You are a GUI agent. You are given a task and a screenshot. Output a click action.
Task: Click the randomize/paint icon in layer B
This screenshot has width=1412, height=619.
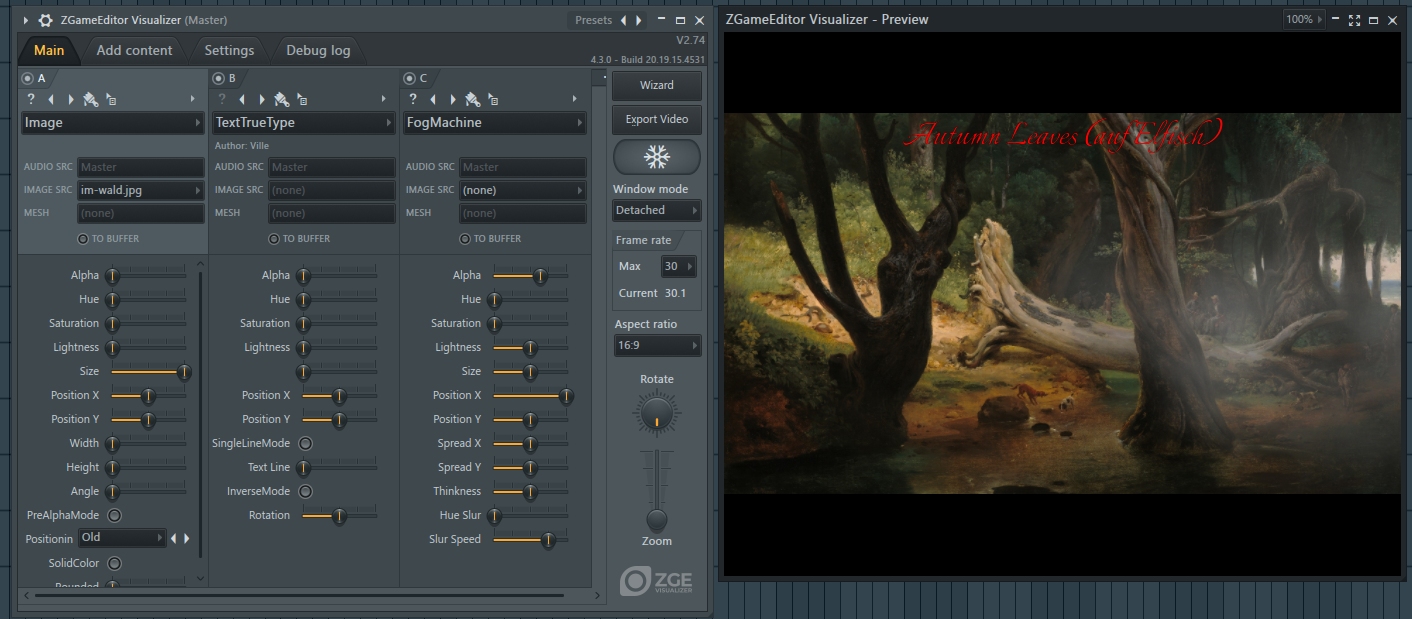pos(282,99)
